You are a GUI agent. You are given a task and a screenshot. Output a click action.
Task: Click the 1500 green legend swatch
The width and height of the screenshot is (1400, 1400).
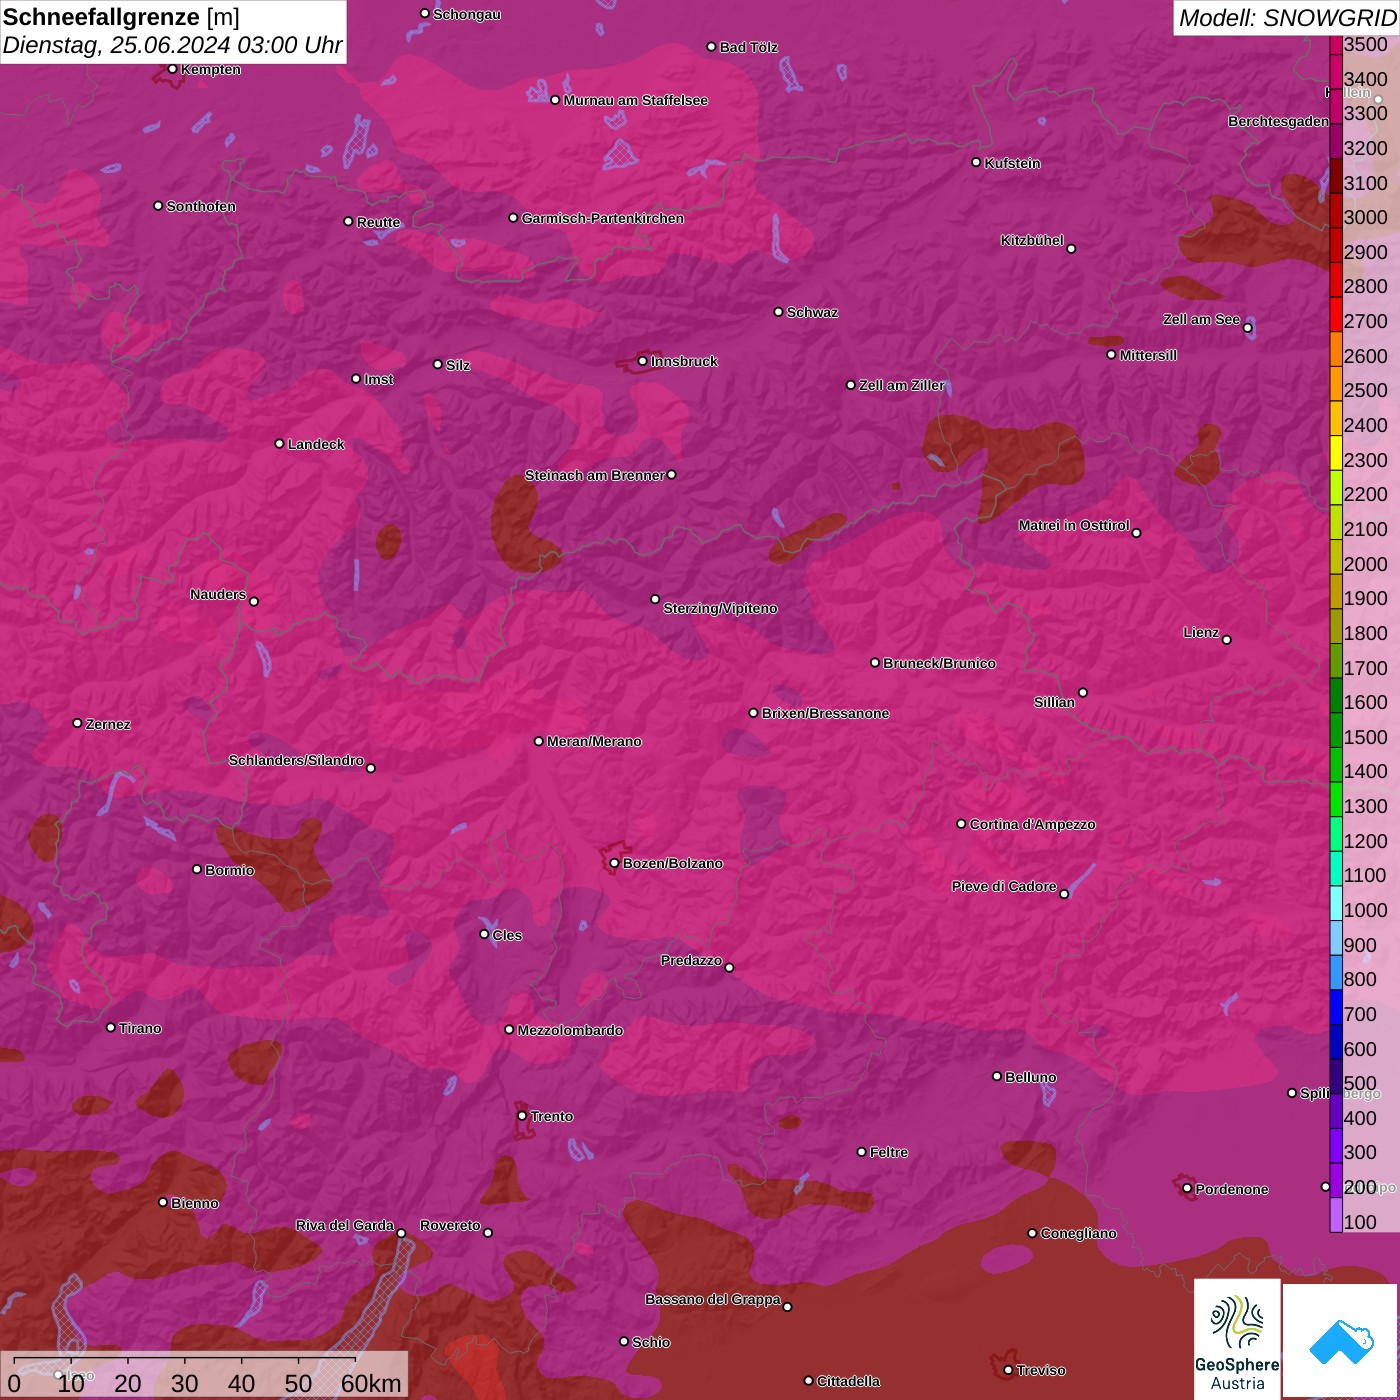tap(1336, 737)
